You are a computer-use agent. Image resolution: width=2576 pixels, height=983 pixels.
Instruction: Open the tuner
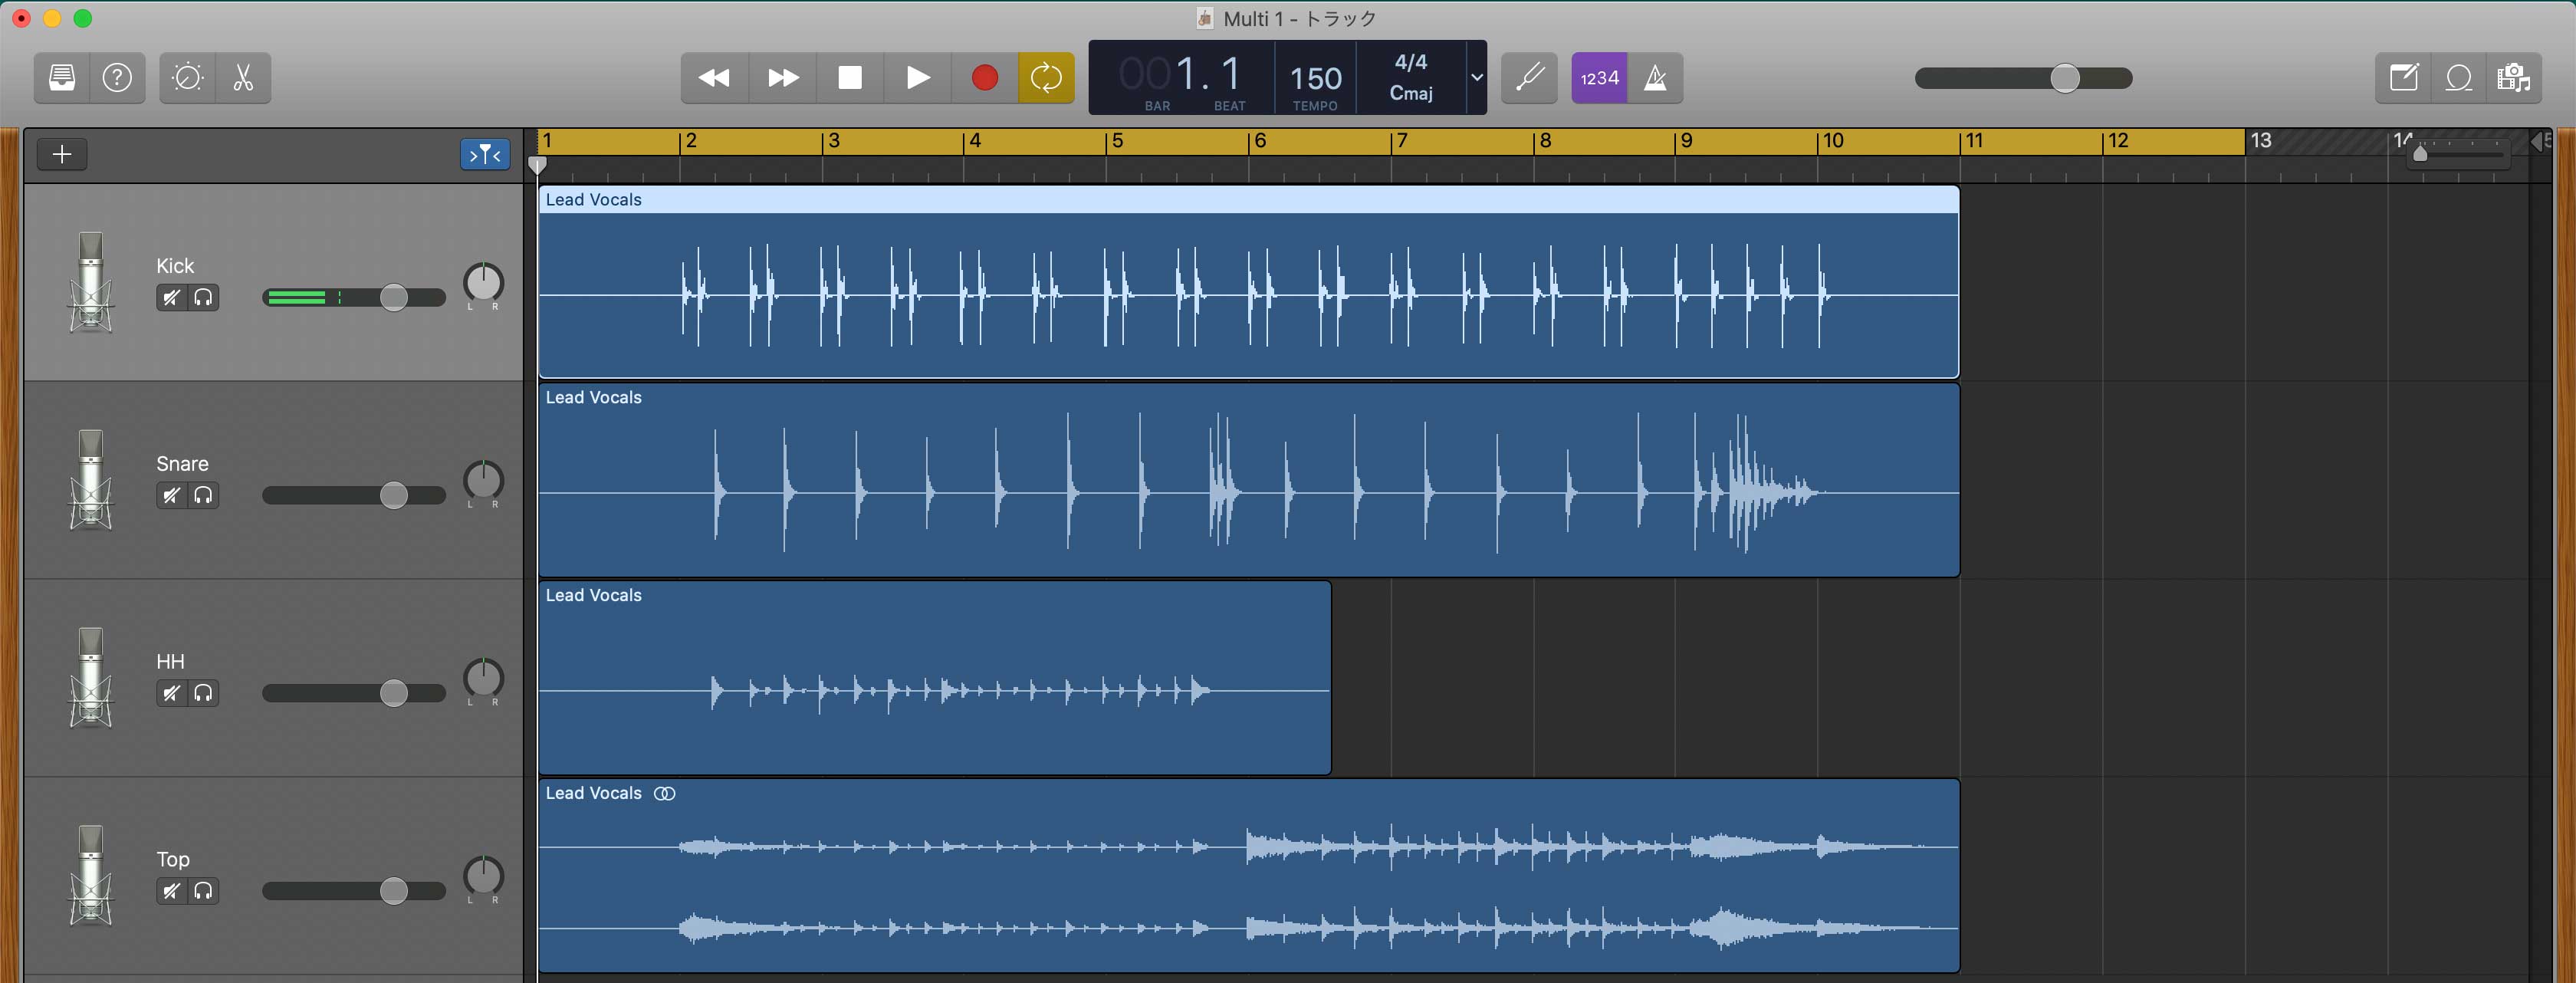pos(1529,78)
